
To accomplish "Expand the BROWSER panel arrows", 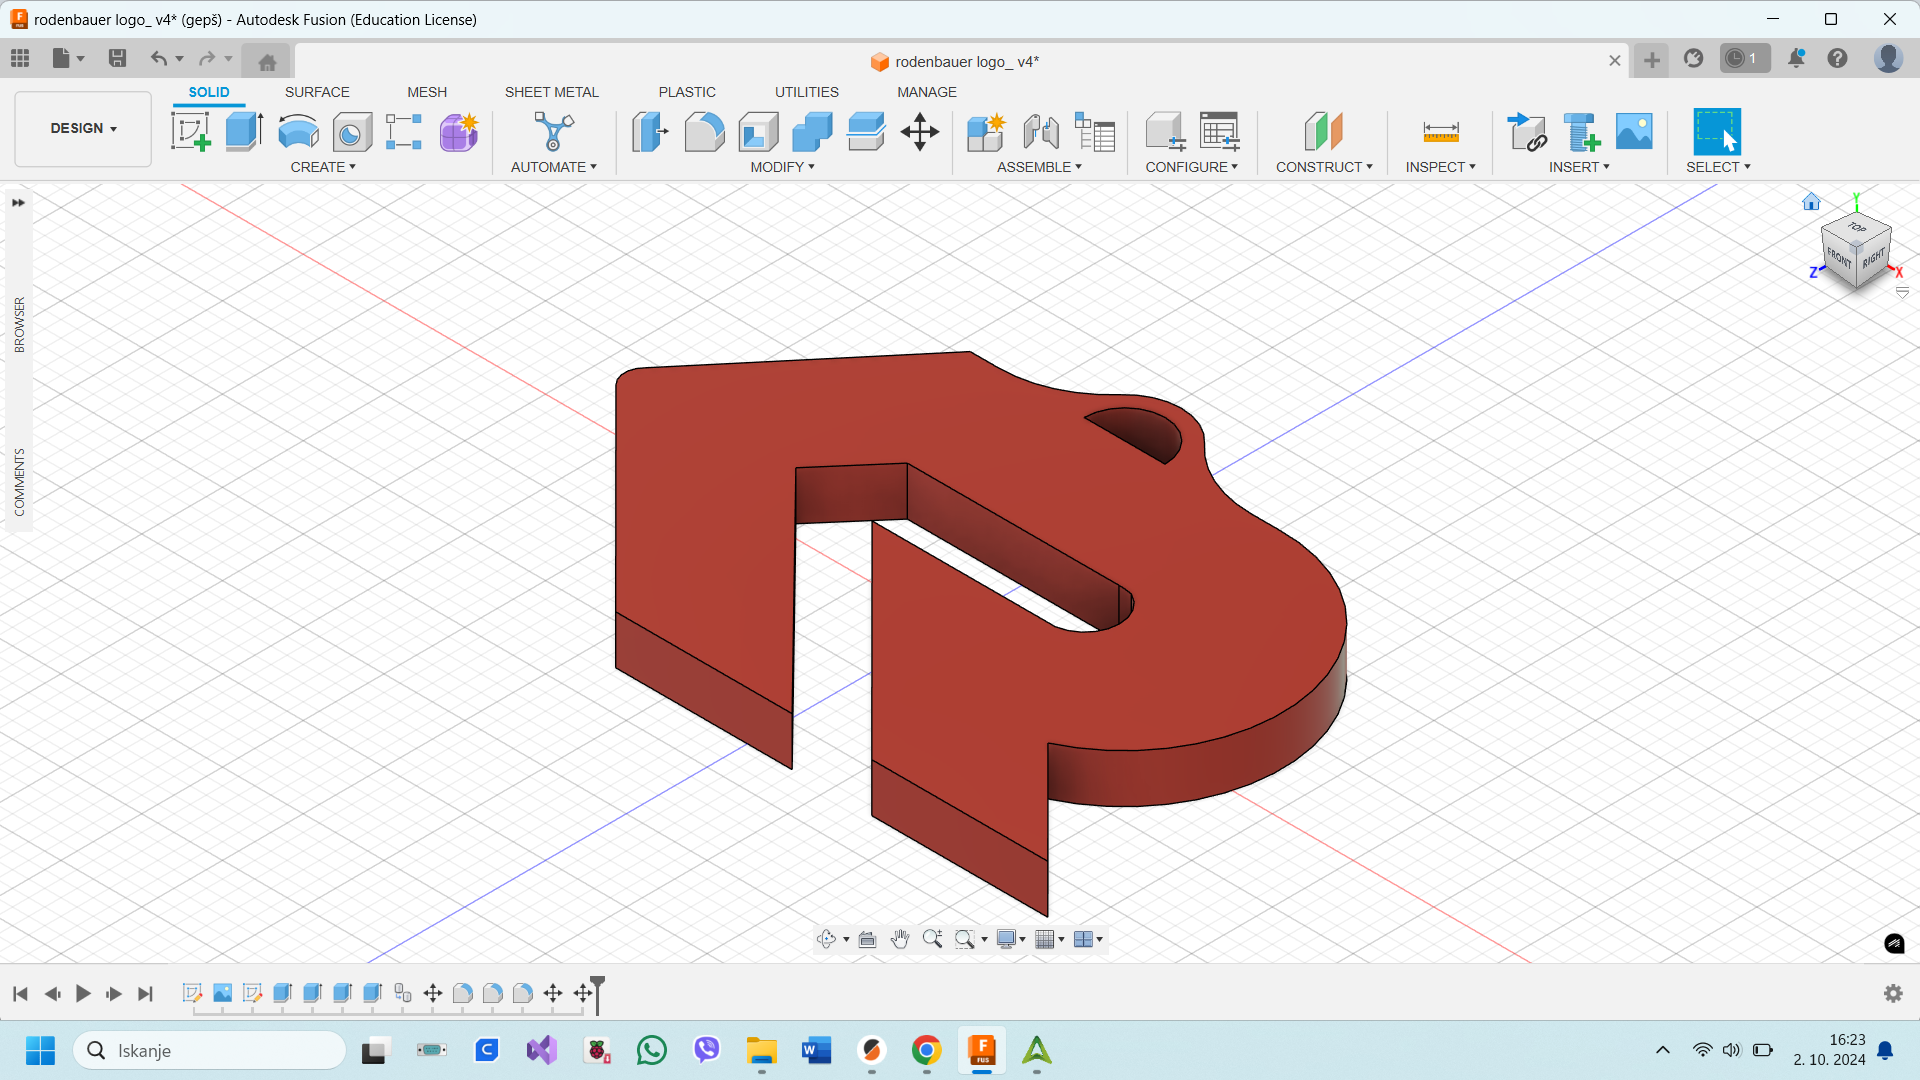I will (x=18, y=203).
